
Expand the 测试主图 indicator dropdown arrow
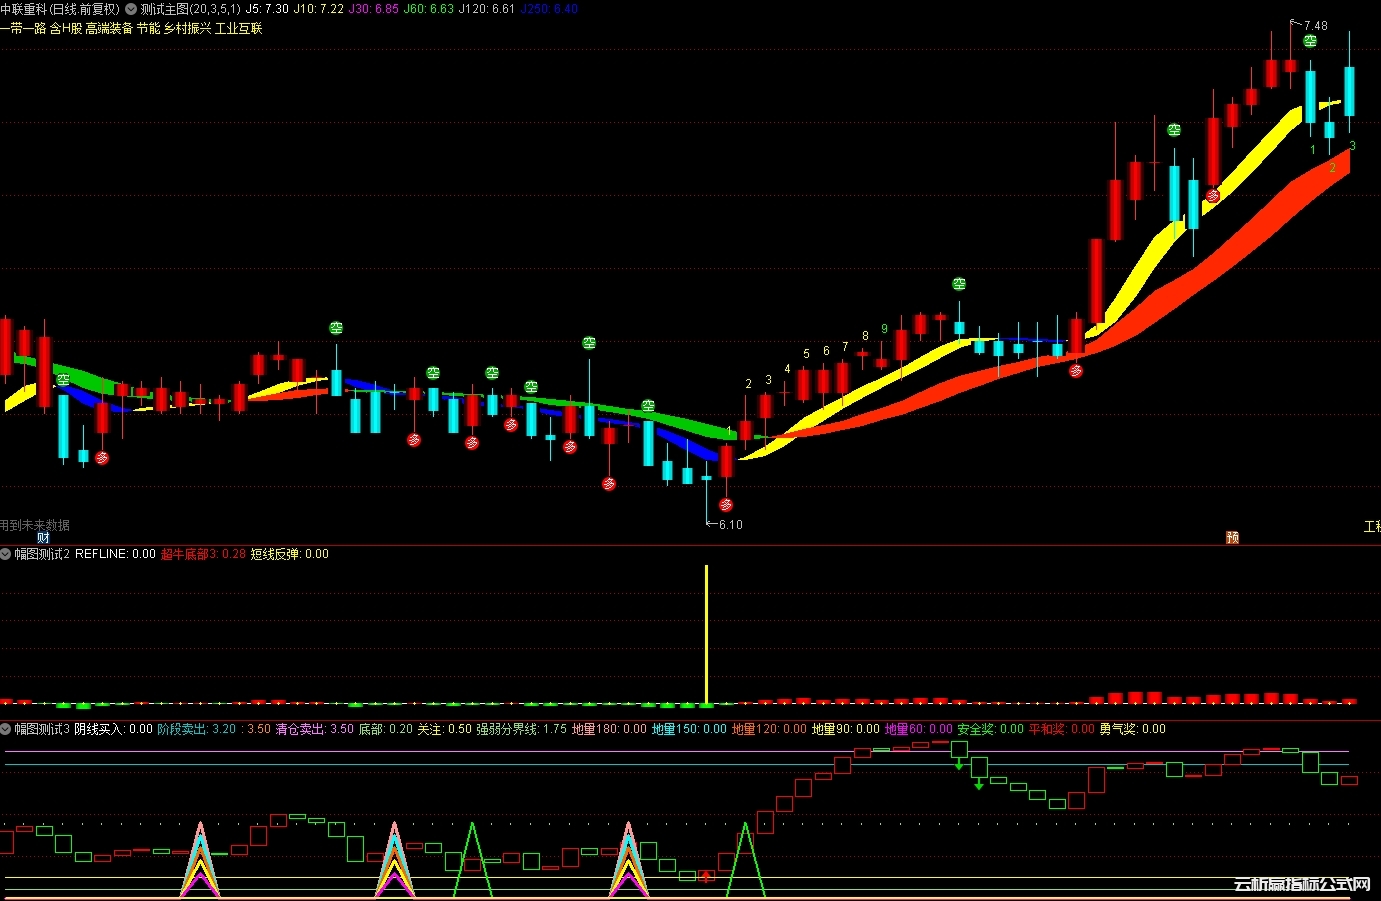(131, 9)
